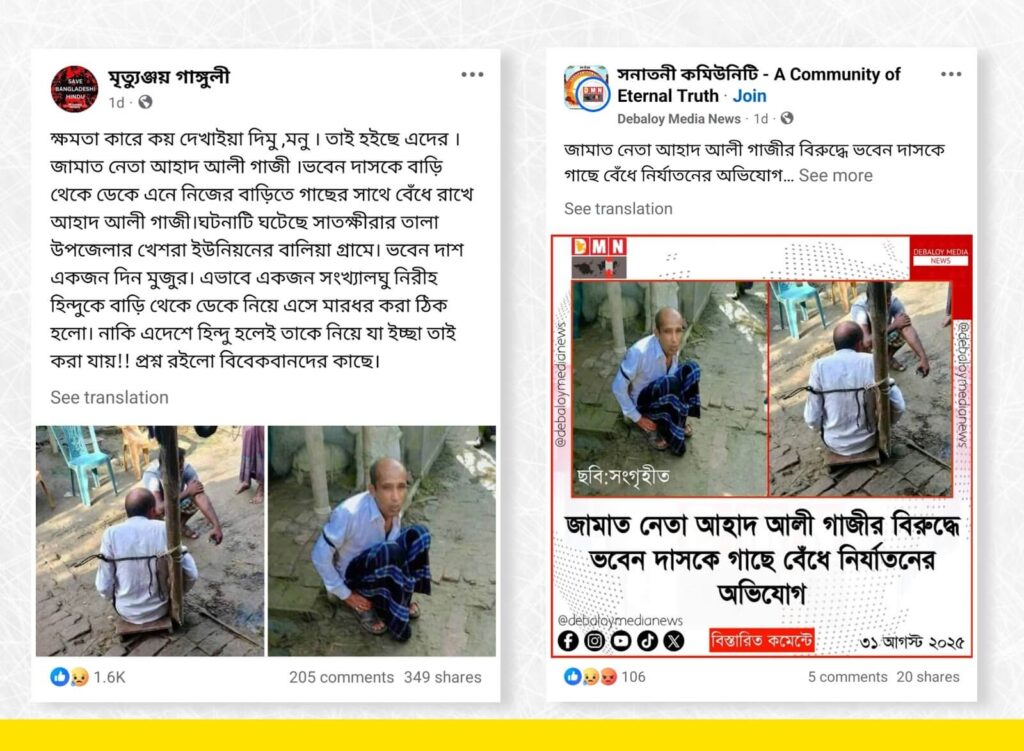The width and height of the screenshot is (1024, 751).
Task: View 349 shares on left post
Action: tap(442, 677)
